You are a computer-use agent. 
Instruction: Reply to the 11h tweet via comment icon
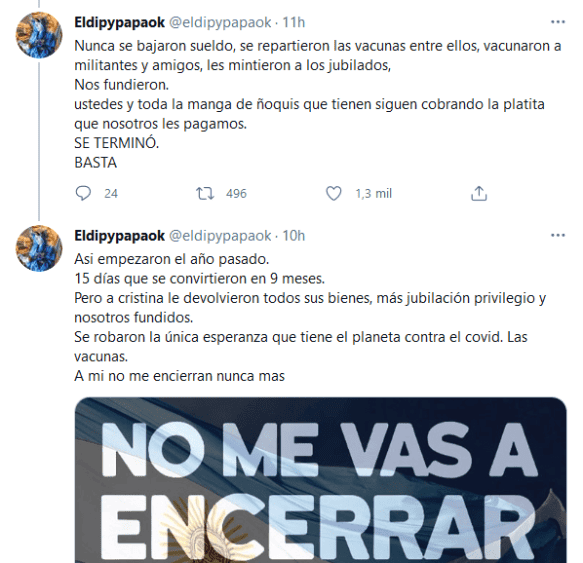click(83, 193)
